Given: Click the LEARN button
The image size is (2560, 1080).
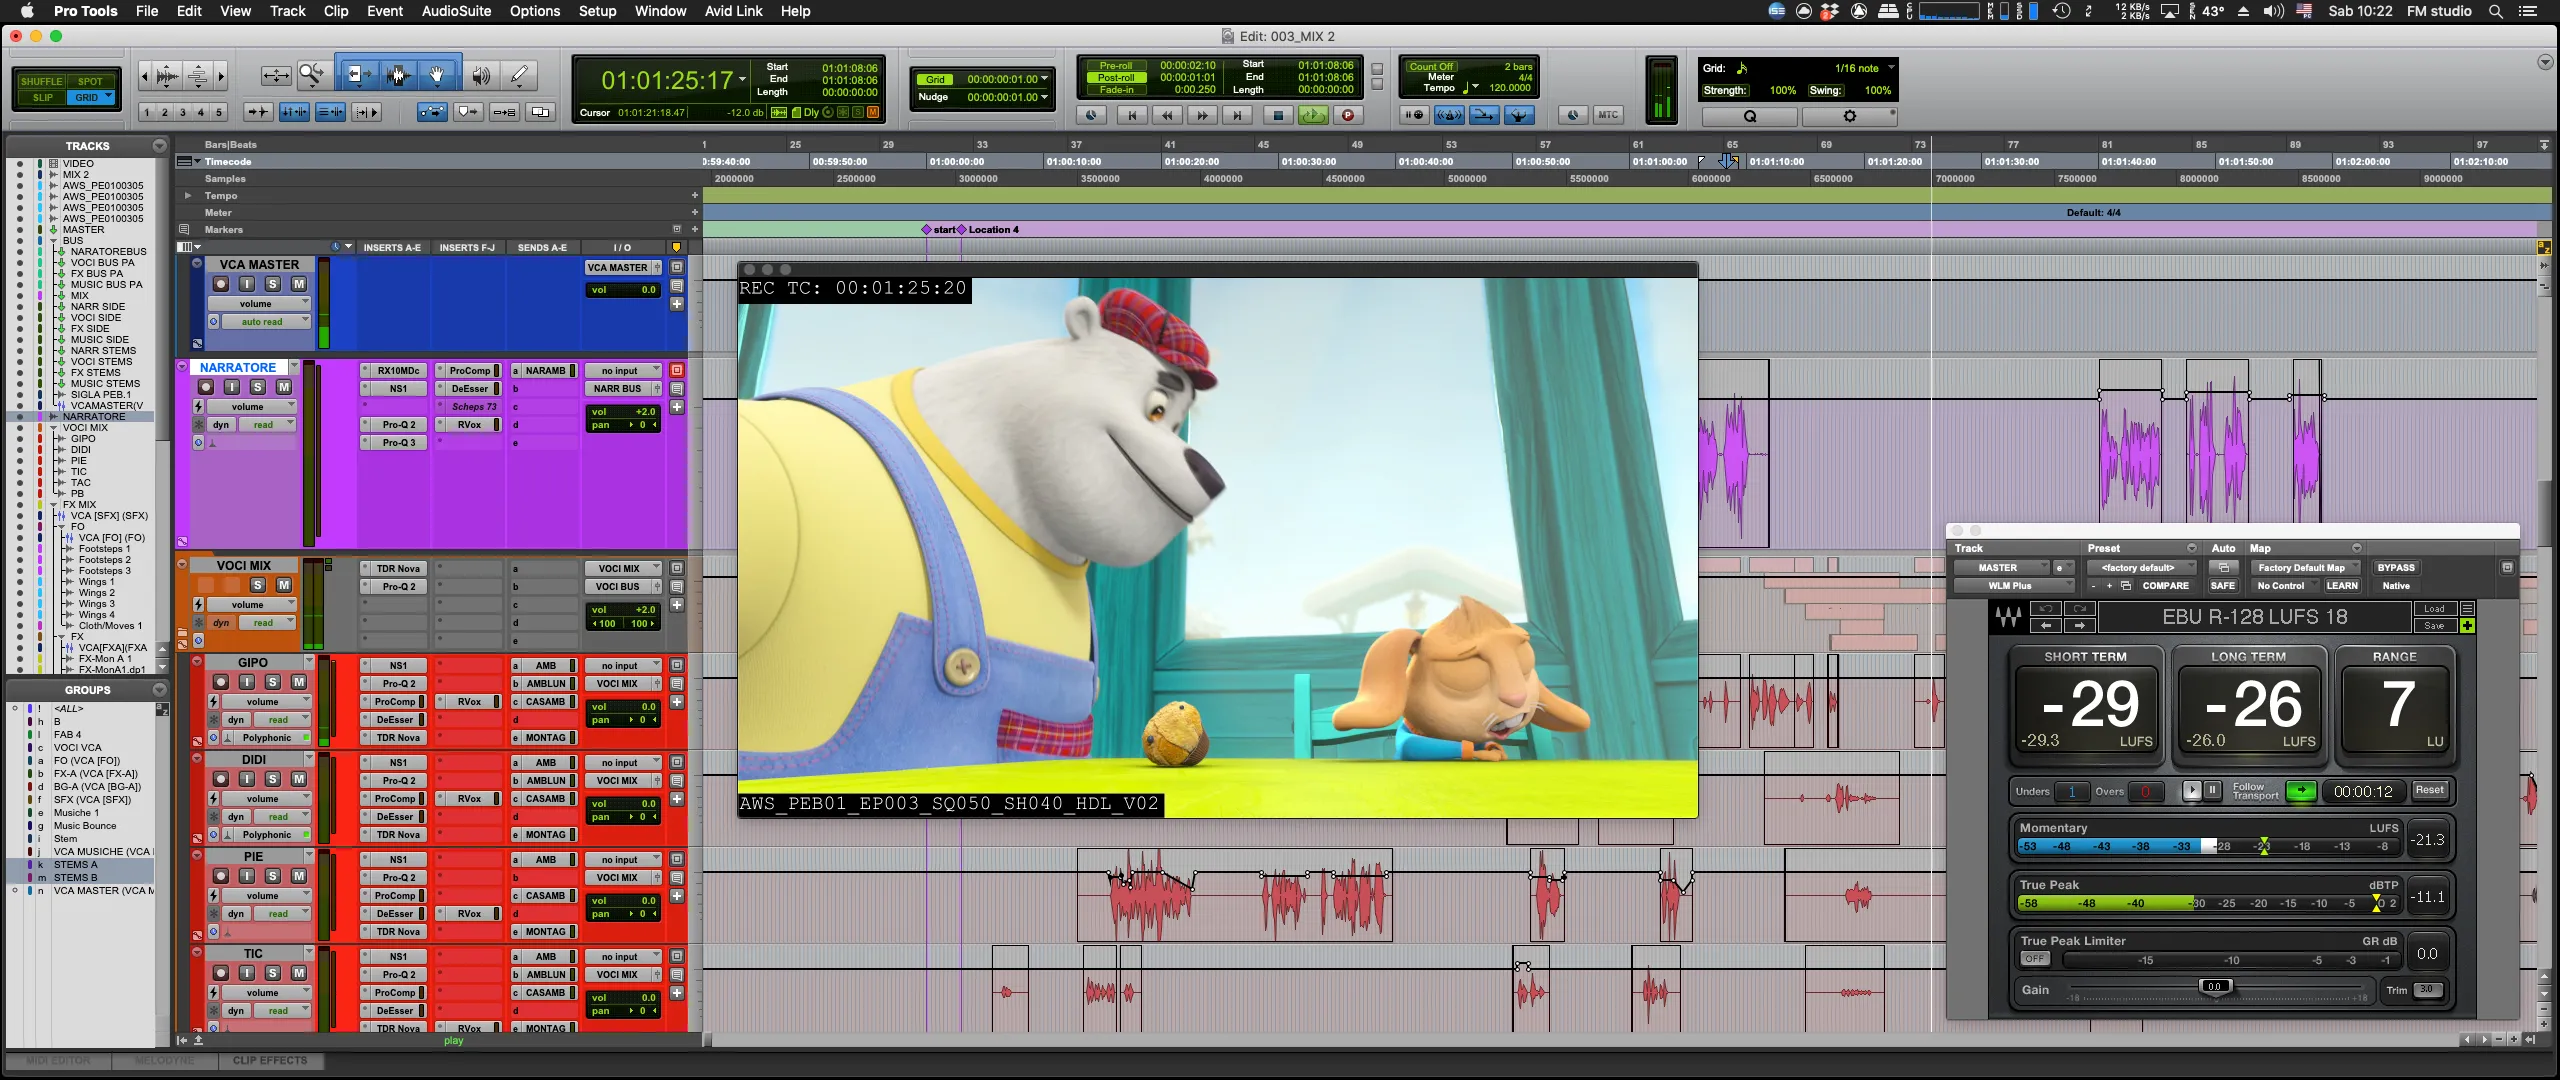Looking at the screenshot, I should (2341, 586).
